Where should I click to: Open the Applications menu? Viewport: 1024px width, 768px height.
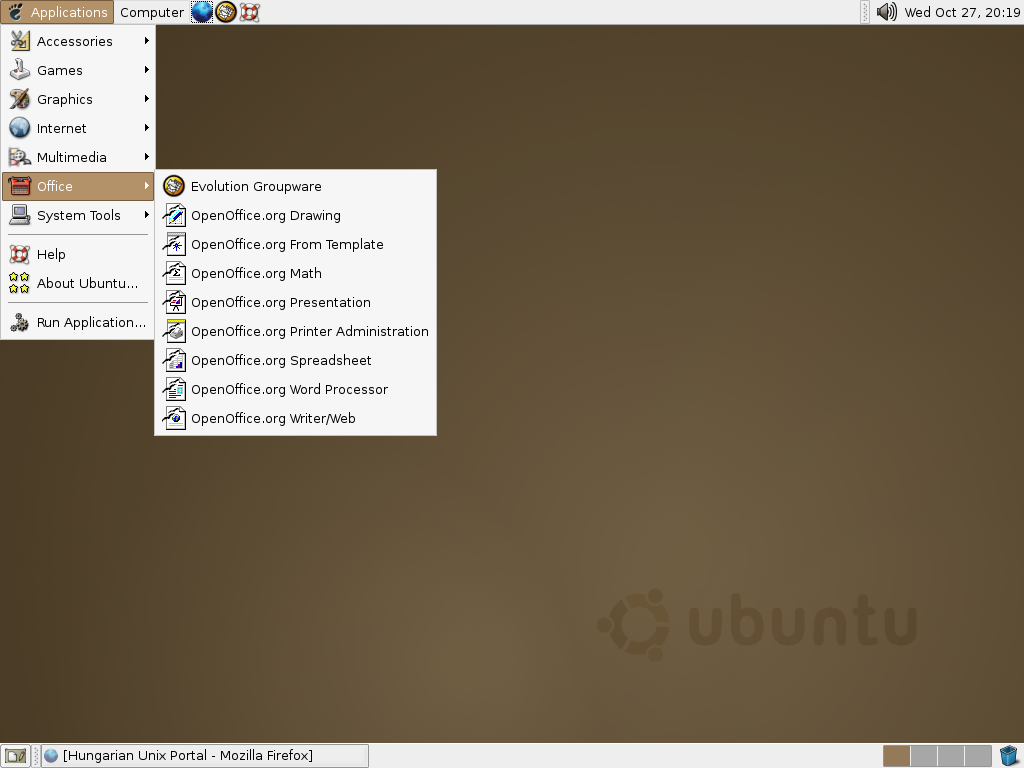(57, 12)
